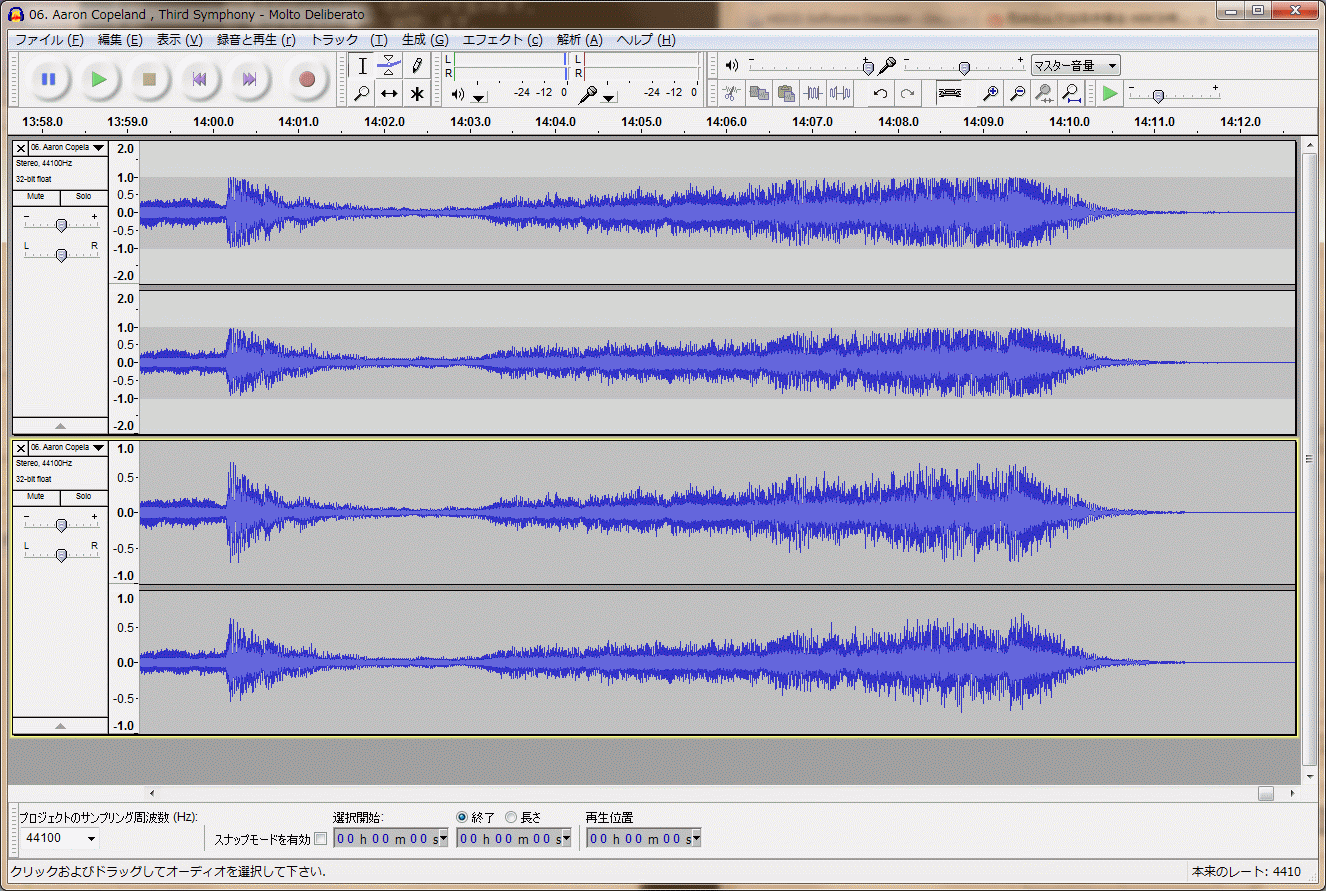Close the first track with its X button
This screenshot has width=1326, height=891.
pyautogui.click(x=21, y=147)
